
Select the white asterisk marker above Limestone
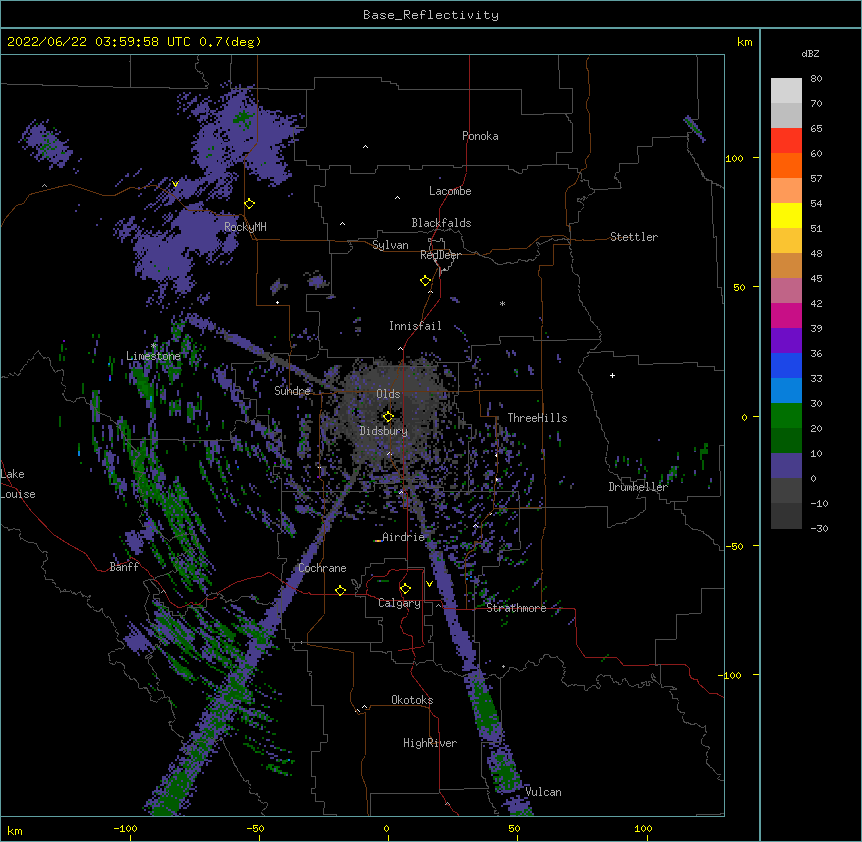153,345
